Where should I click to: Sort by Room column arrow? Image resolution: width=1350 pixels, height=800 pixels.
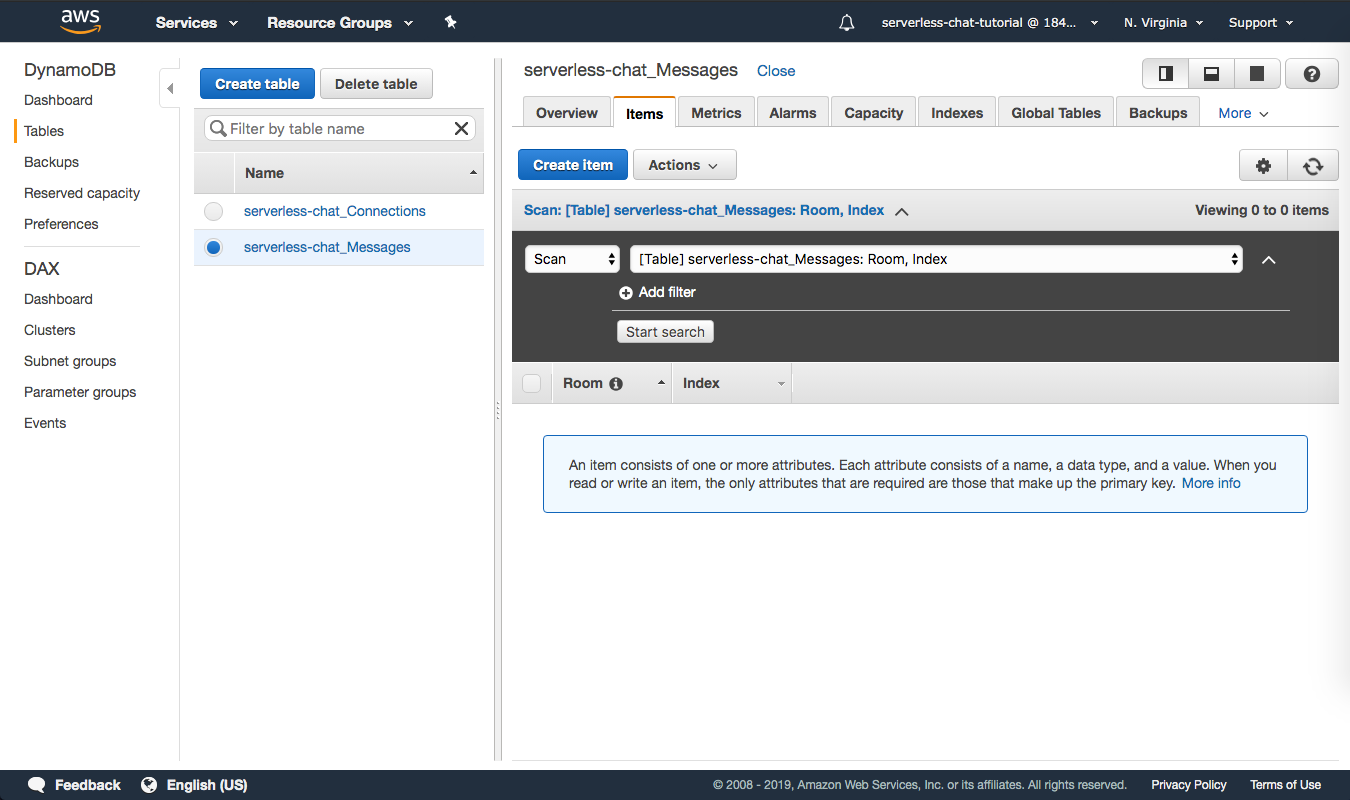click(x=661, y=384)
